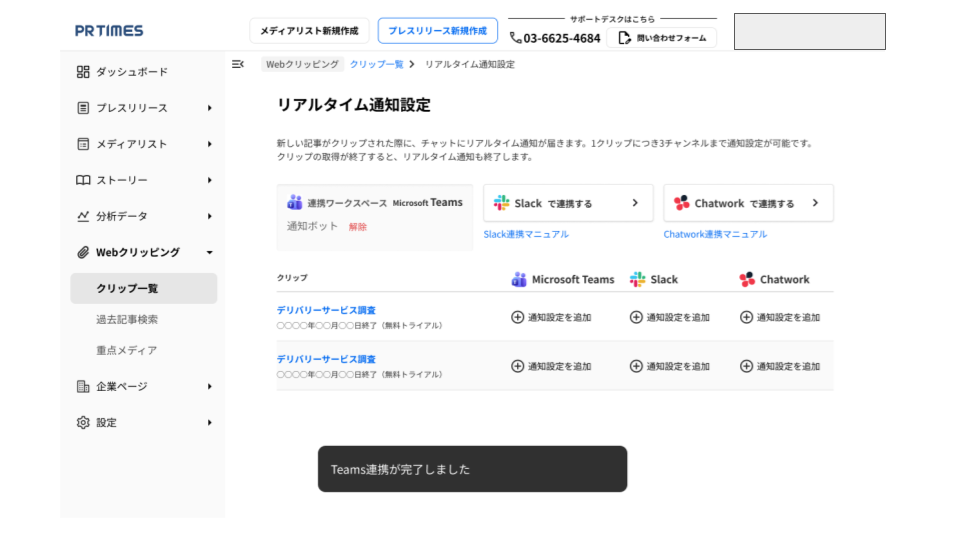Image resolution: width=960 pixels, height=540 pixels.
Task: Open the Dashboard icon in sidebar
Action: pyautogui.click(x=83, y=72)
